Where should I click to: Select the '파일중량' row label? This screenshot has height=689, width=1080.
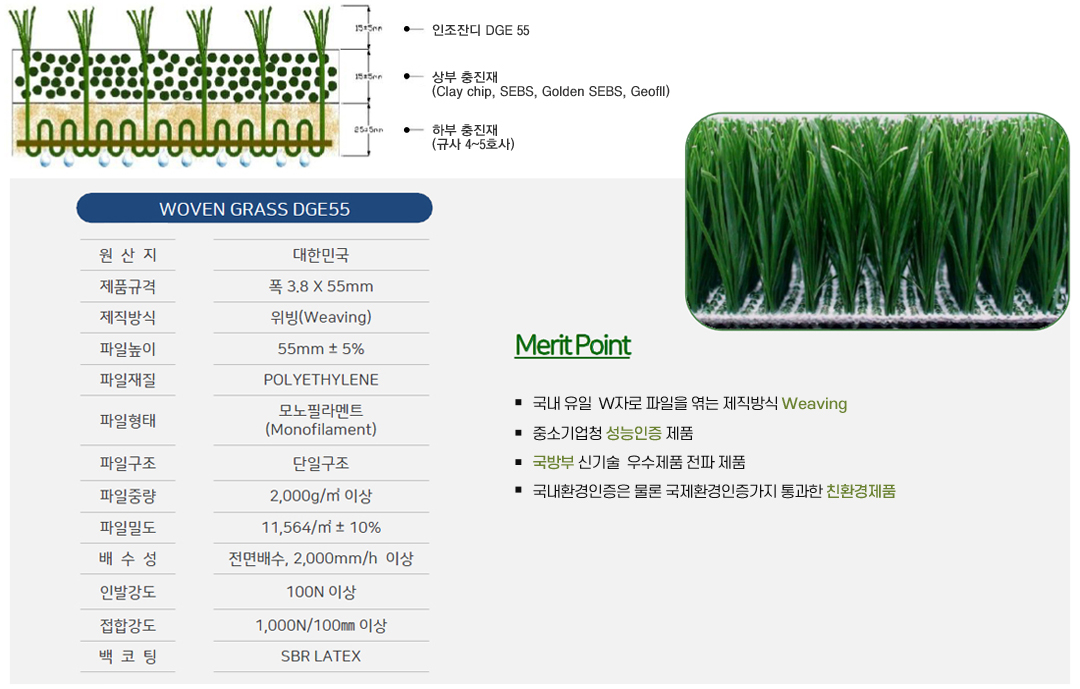click(128, 495)
